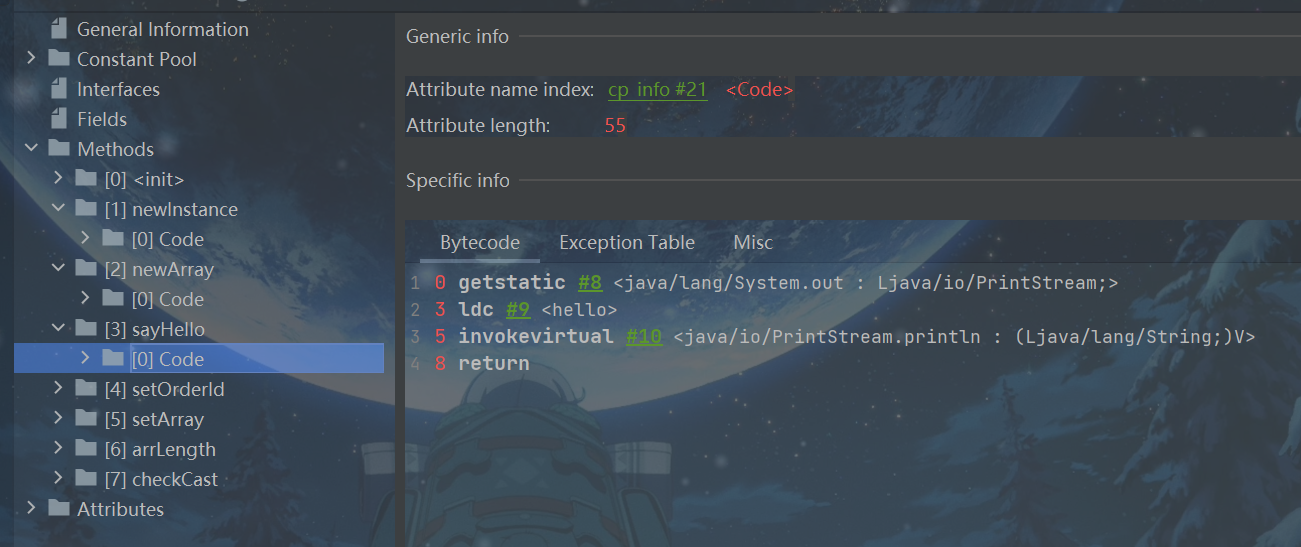Collapse the [1] newInstance method node
Screen dimensions: 1301x547
(59, 209)
